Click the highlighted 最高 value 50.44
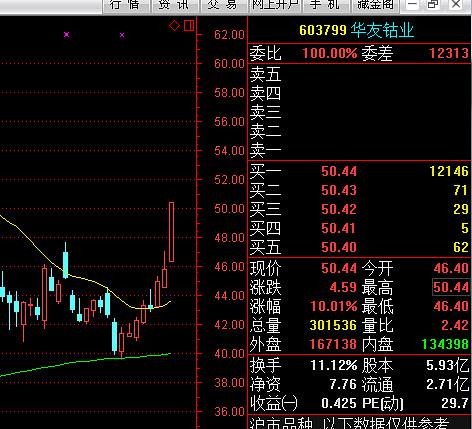This screenshot has height=429, width=472. [451, 287]
